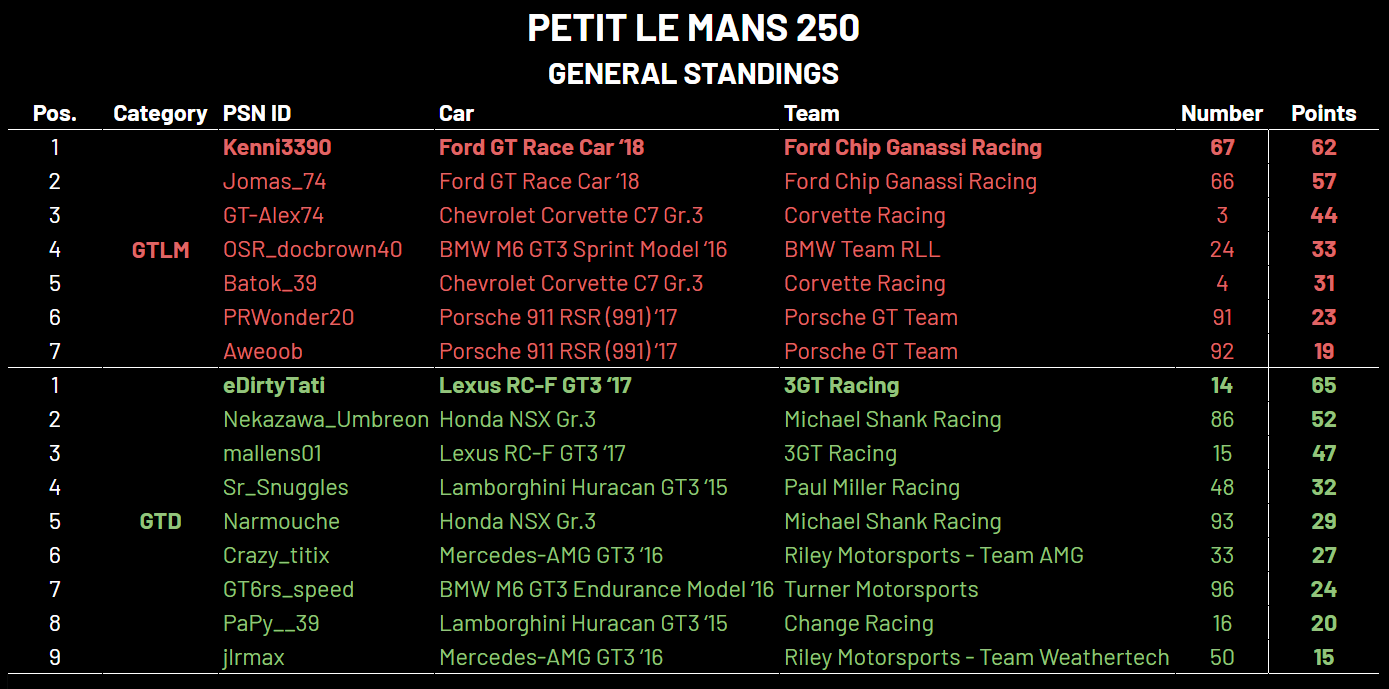Click PSN ID eDirtyTati
Screen dimensions: 1389x689
(x=274, y=385)
